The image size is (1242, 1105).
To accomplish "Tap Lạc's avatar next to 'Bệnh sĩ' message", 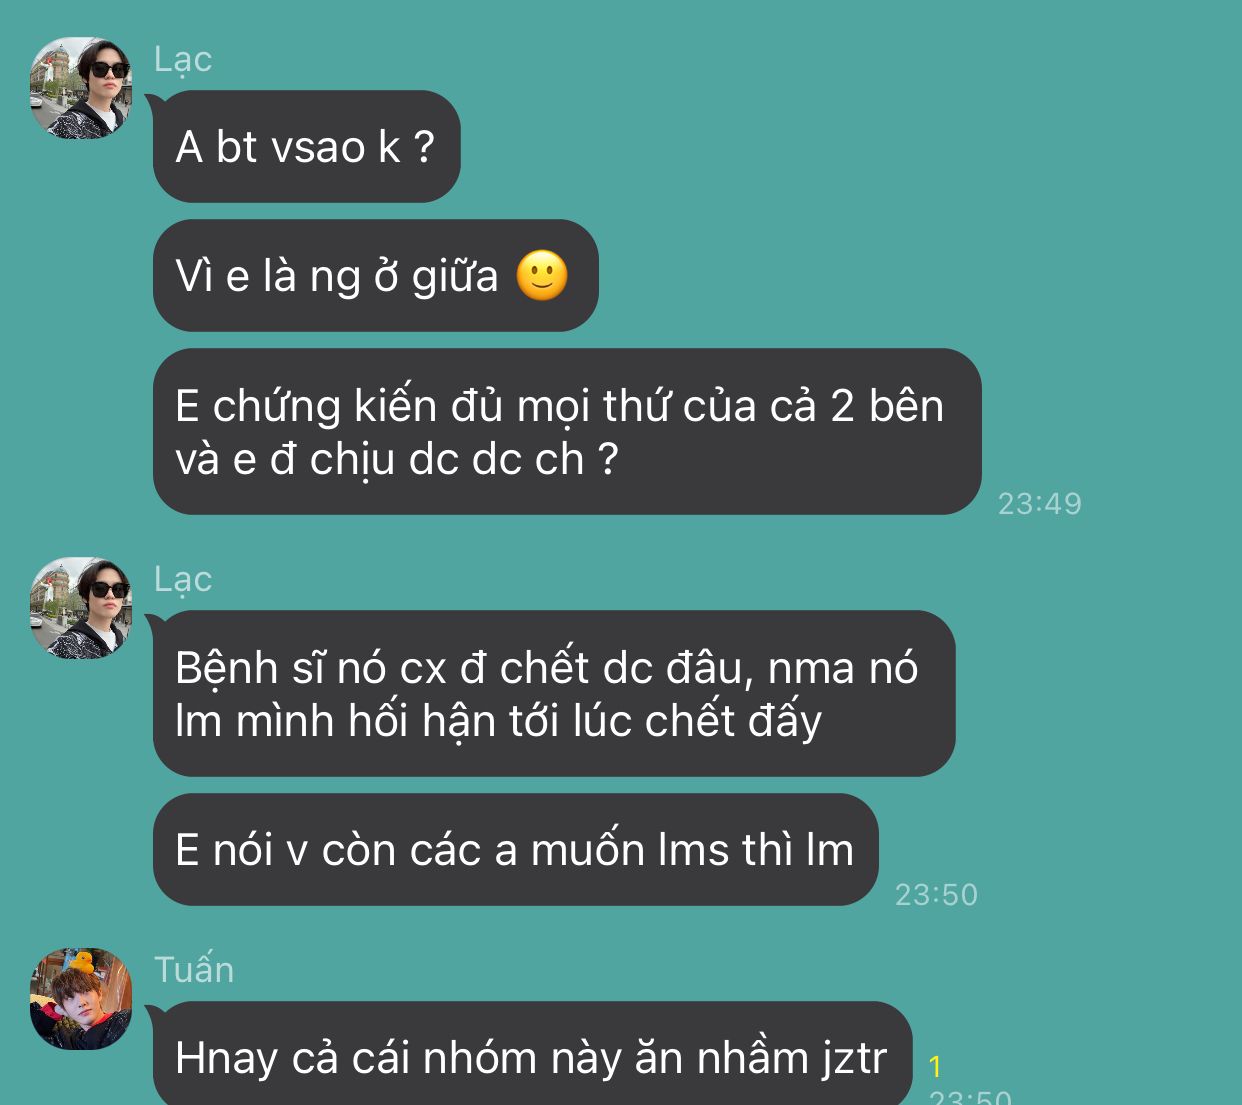I will pos(81,608).
